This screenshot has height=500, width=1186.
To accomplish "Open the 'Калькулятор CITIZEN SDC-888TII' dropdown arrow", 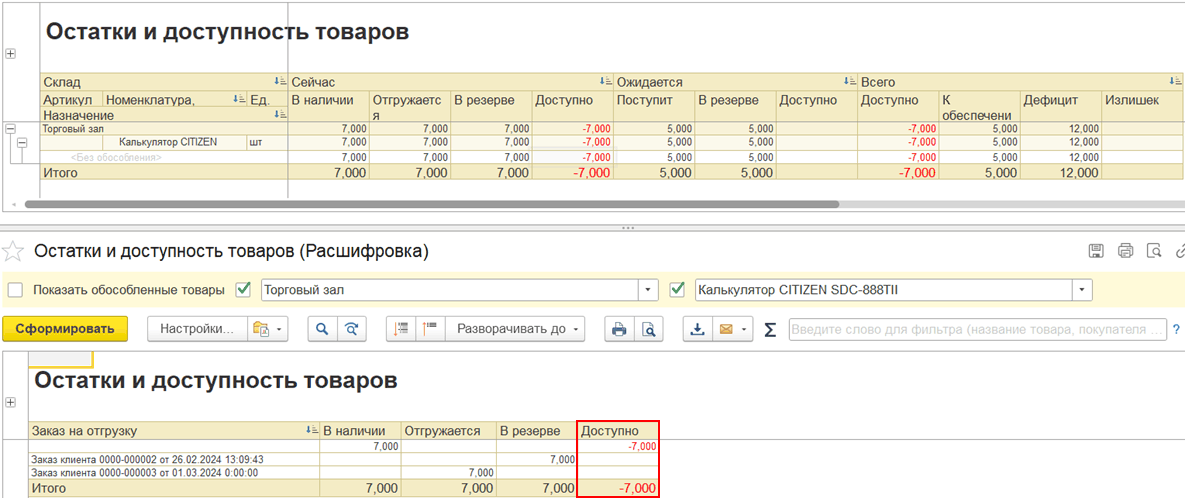I will 1082,290.
